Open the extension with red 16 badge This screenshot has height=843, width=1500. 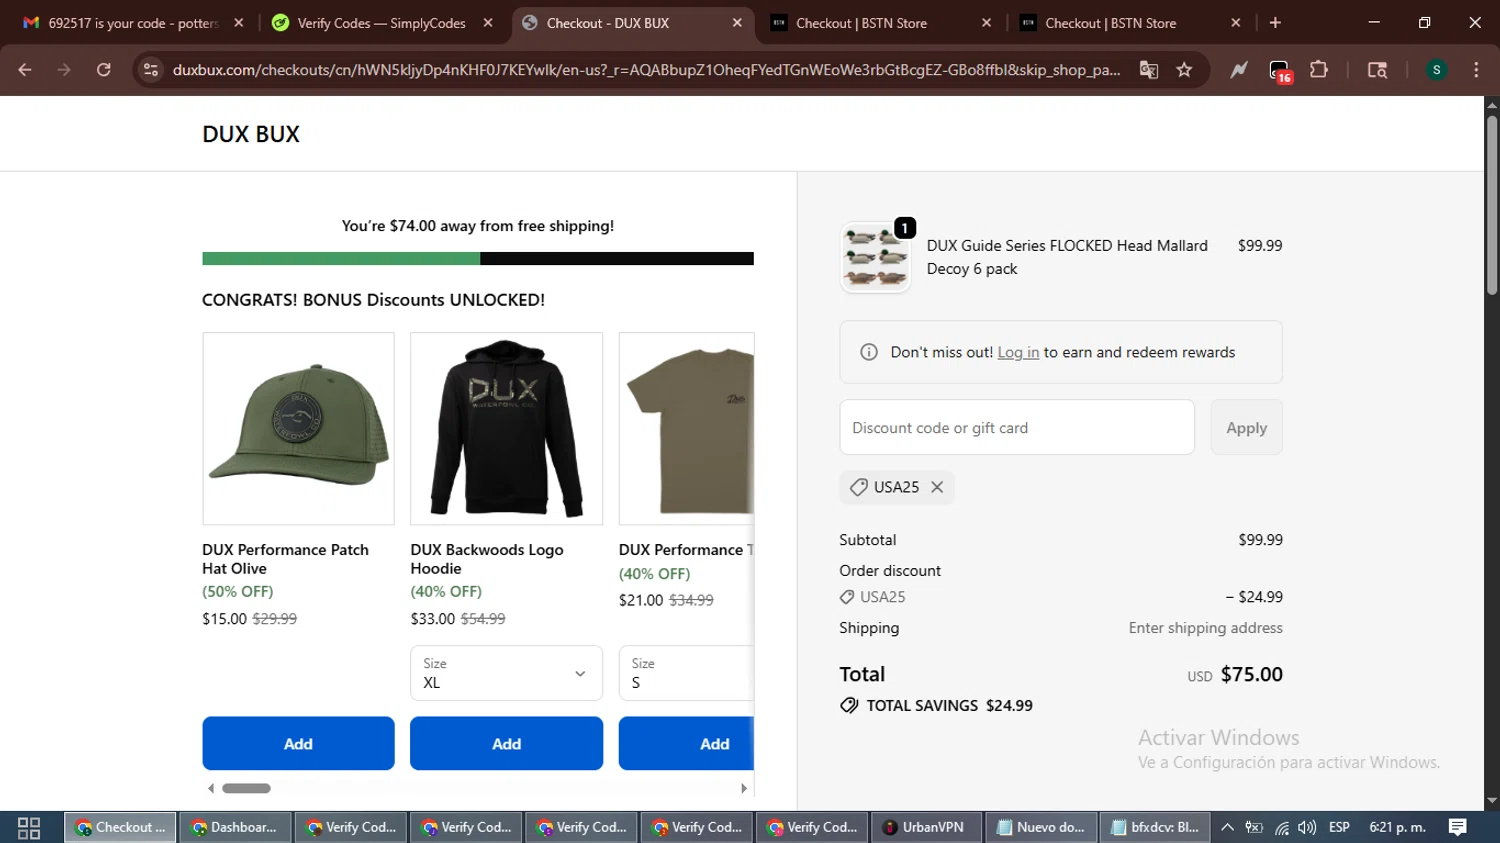point(1280,71)
